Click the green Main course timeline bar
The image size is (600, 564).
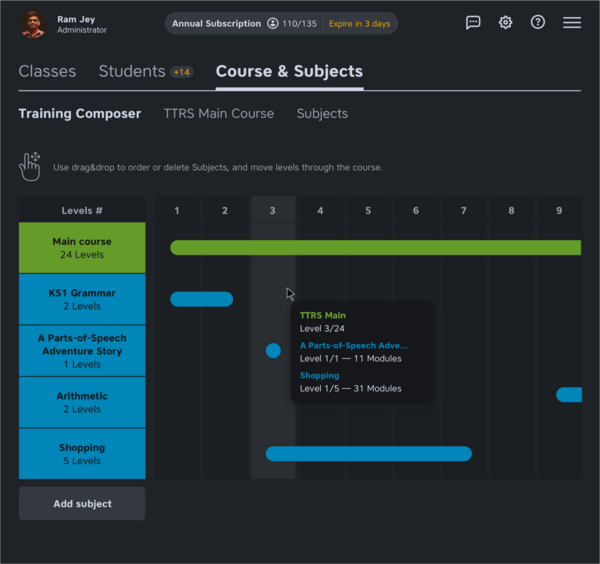click(x=375, y=248)
